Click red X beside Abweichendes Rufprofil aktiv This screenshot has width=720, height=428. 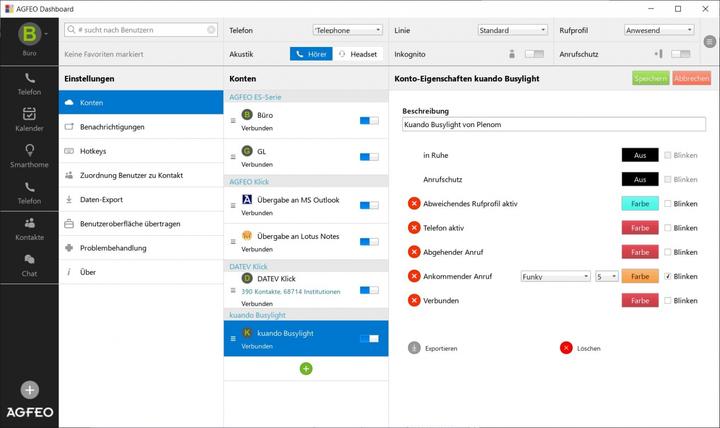click(x=414, y=203)
